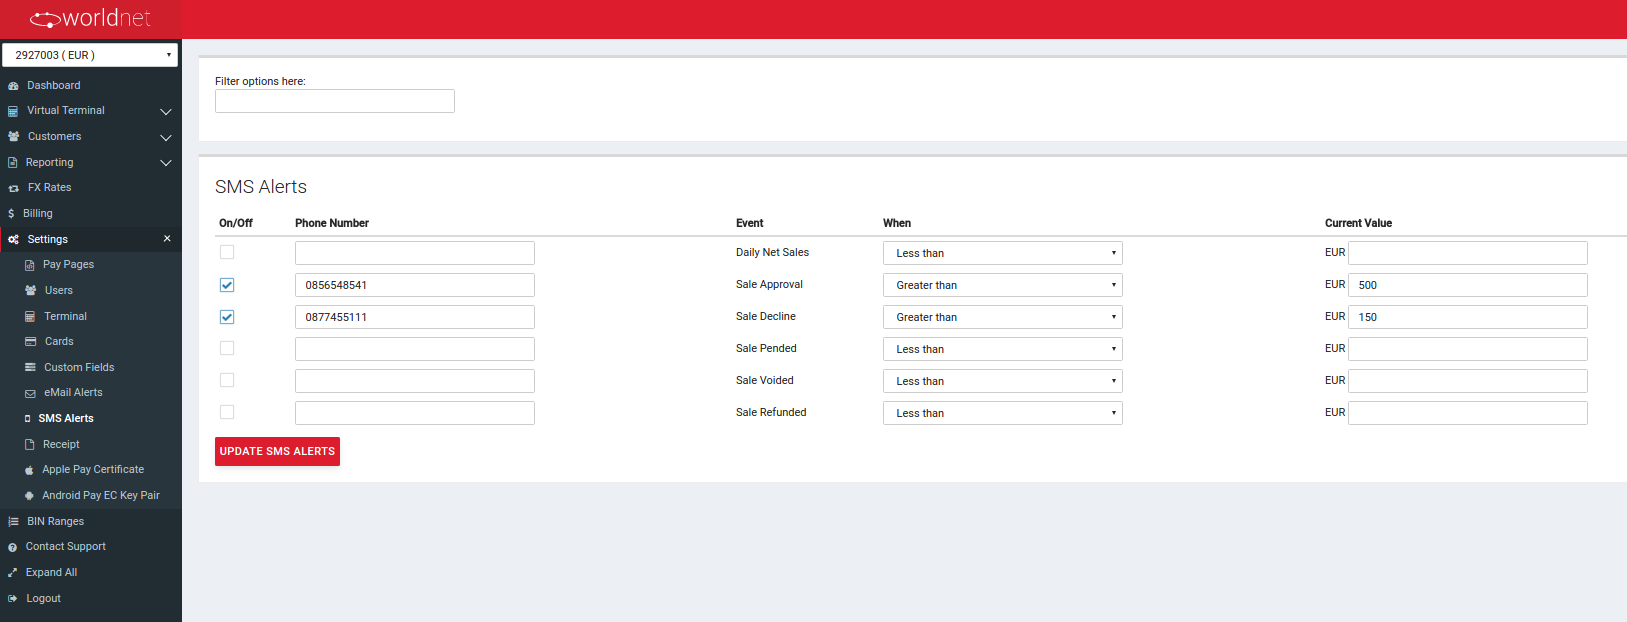Go to Custom Fields in Settings

coord(79,368)
